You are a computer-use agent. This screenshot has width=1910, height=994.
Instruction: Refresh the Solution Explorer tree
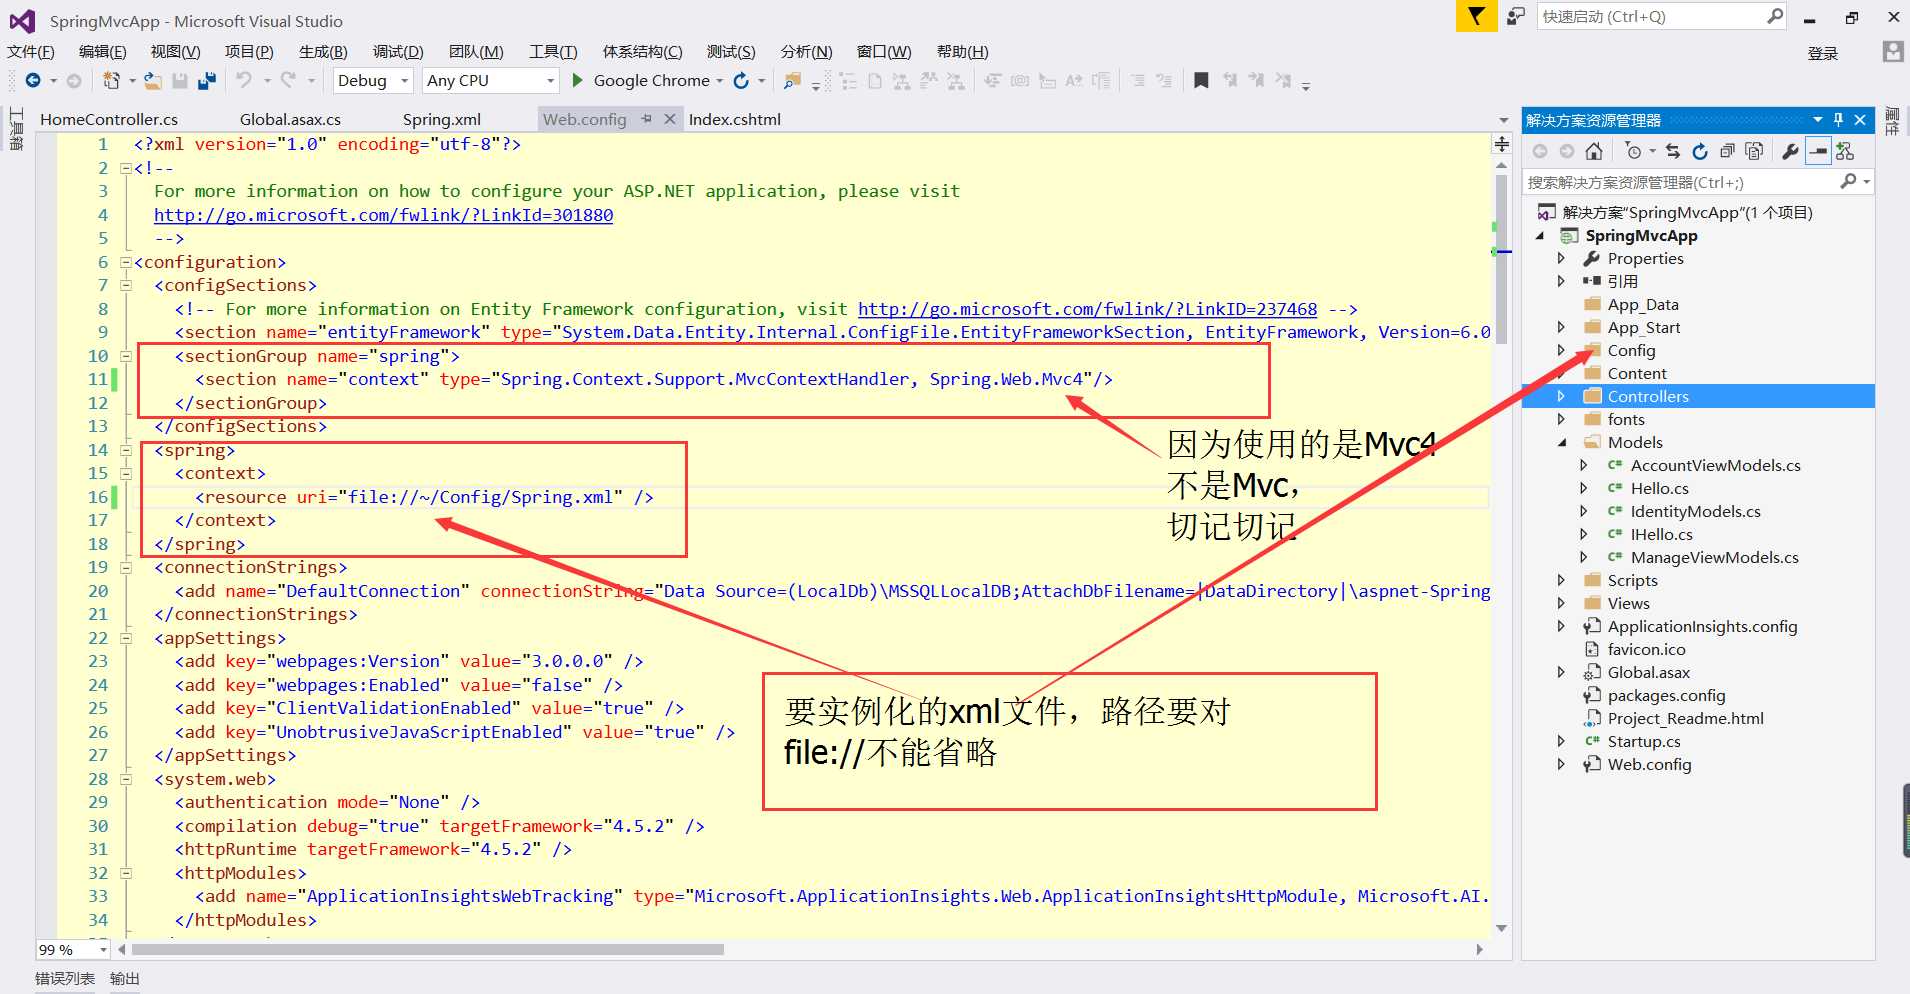tap(1700, 151)
